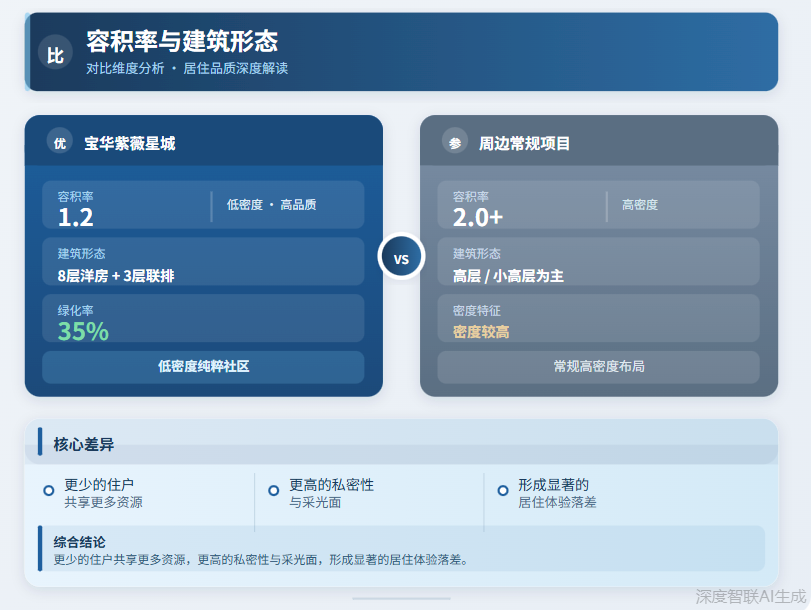Screen dimensions: 811x610
Task: Click subtitle 对比维度分析 · 居住品质深度解读
Action: tap(187, 69)
